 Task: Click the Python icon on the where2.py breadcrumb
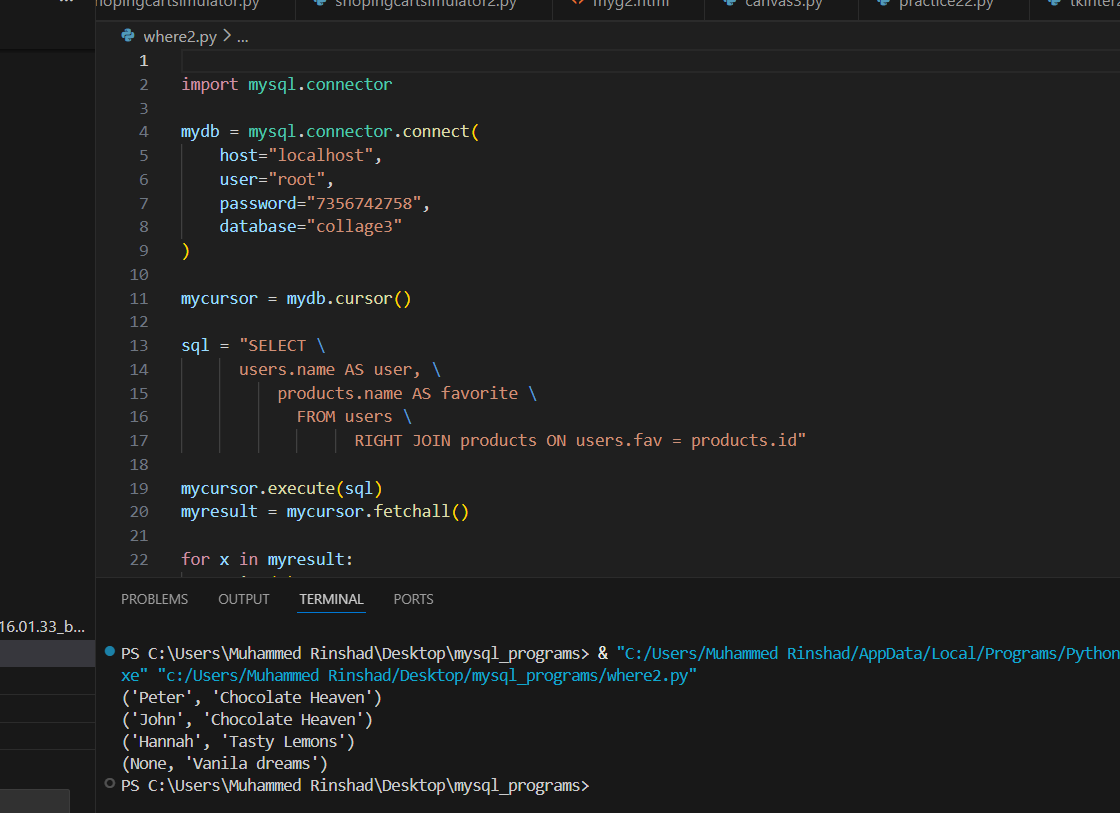point(128,36)
